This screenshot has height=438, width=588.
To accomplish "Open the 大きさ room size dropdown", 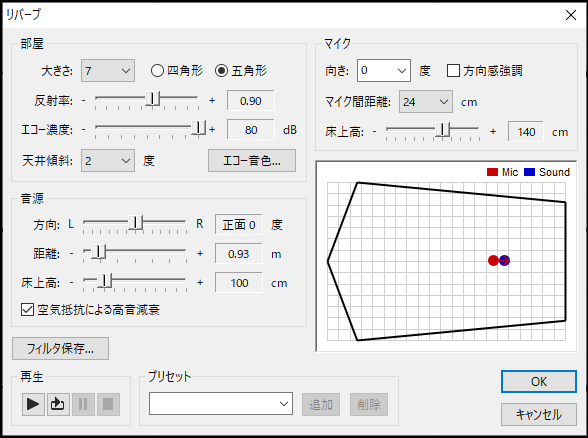I will click(108, 70).
